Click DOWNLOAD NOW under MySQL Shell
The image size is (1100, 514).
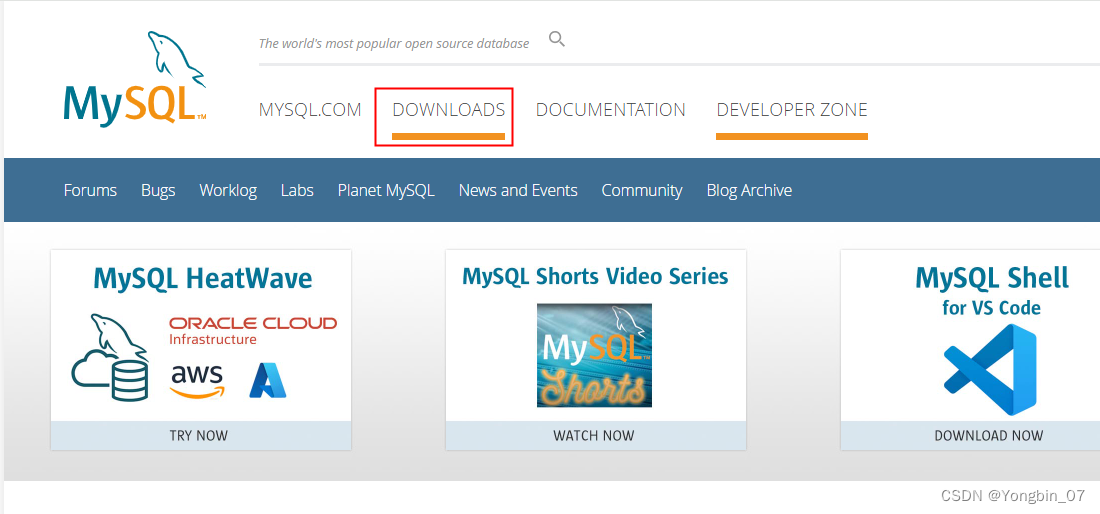click(988, 435)
